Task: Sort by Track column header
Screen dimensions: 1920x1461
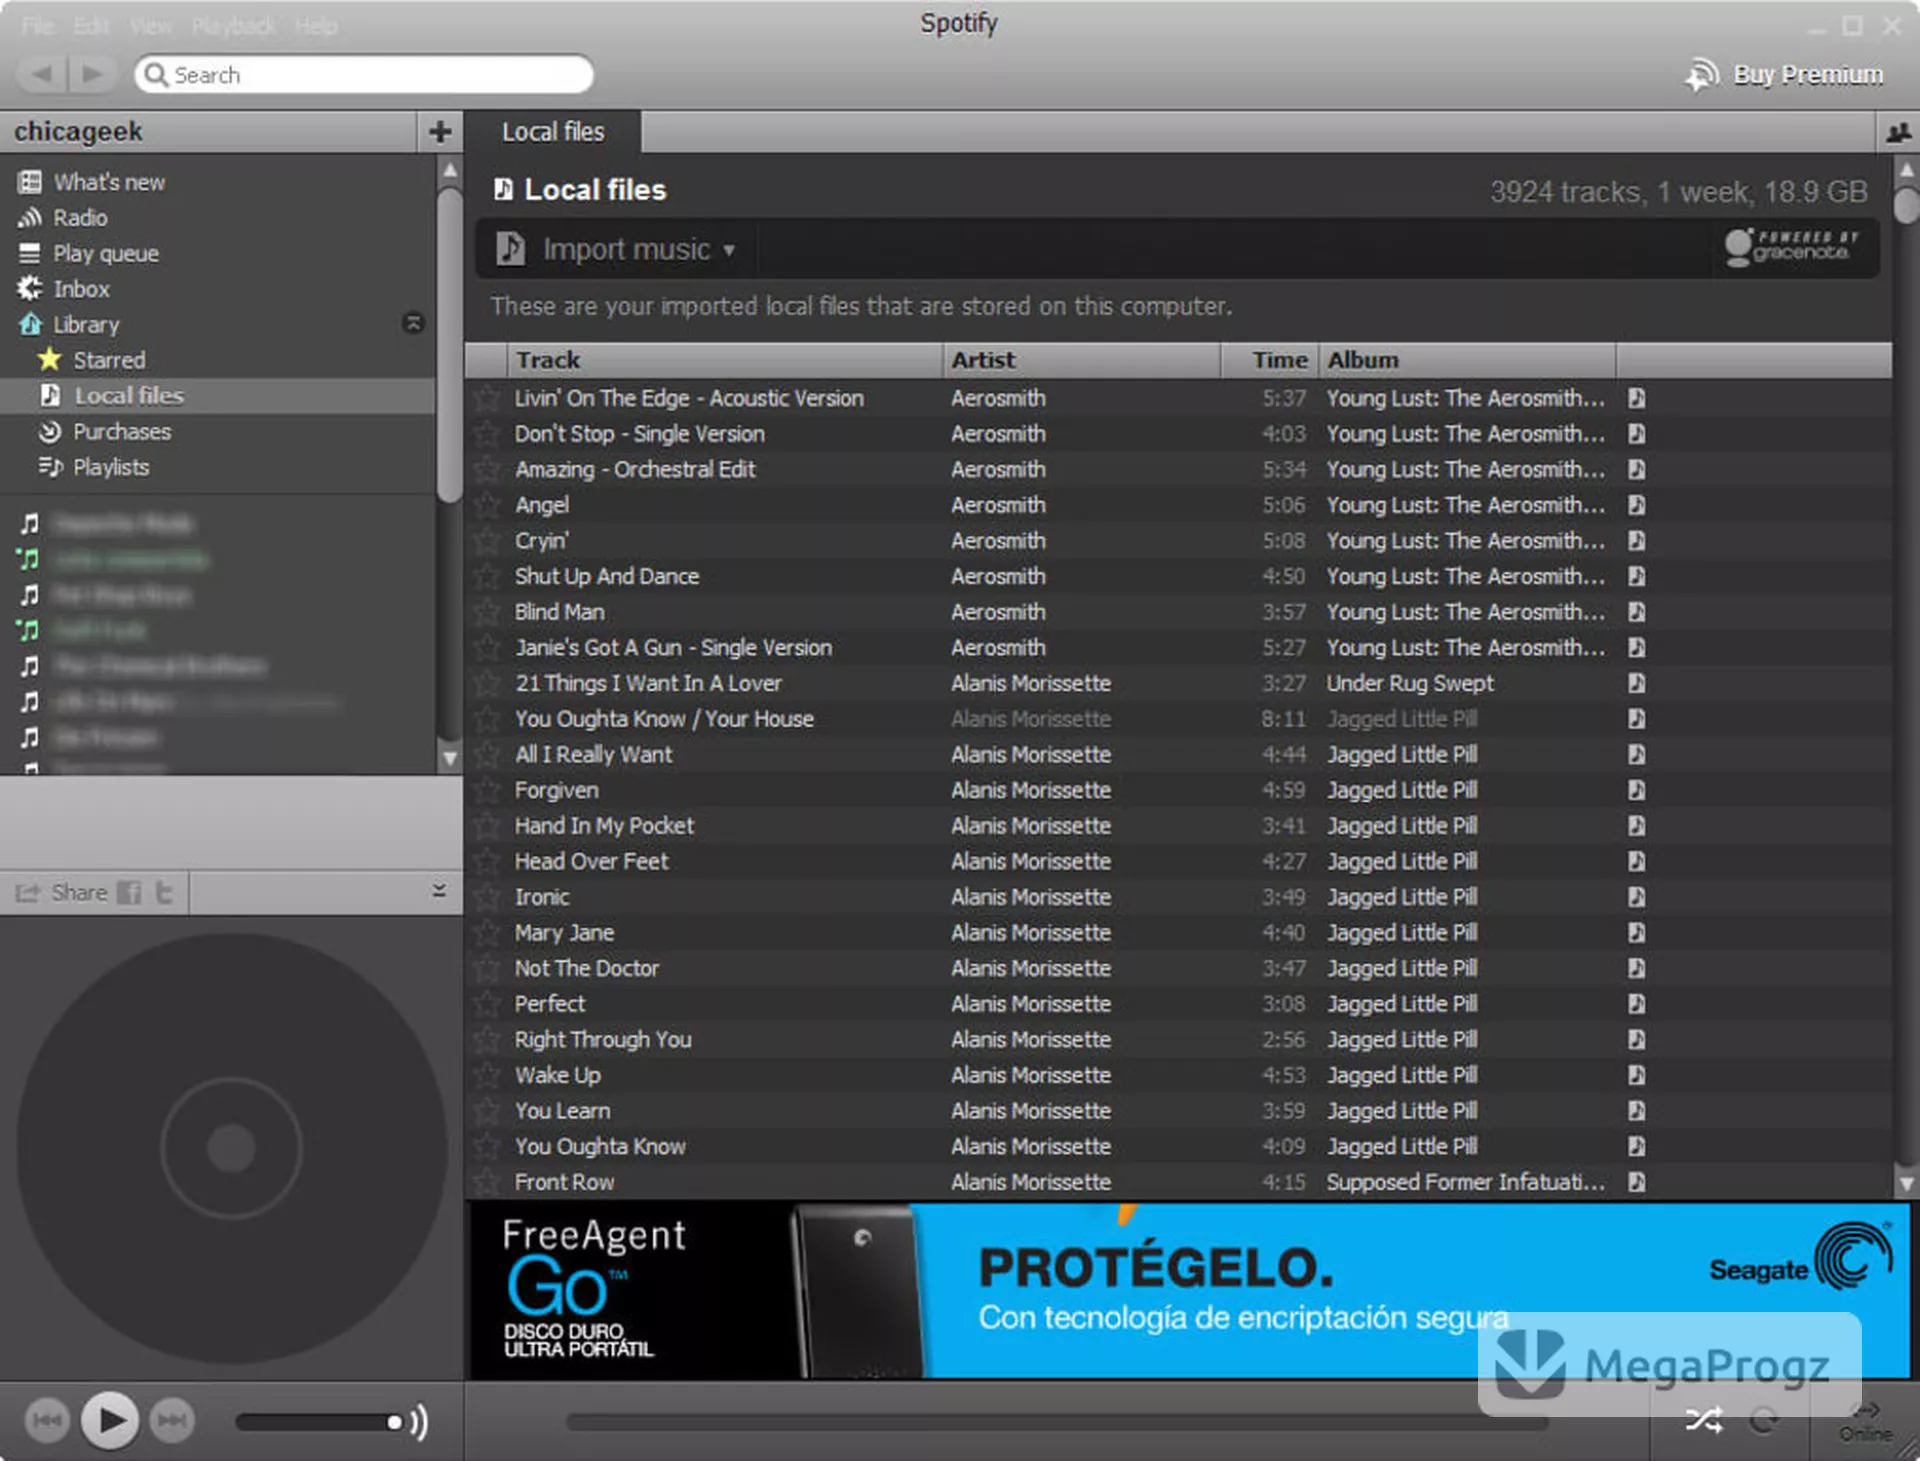Action: pos(725,360)
